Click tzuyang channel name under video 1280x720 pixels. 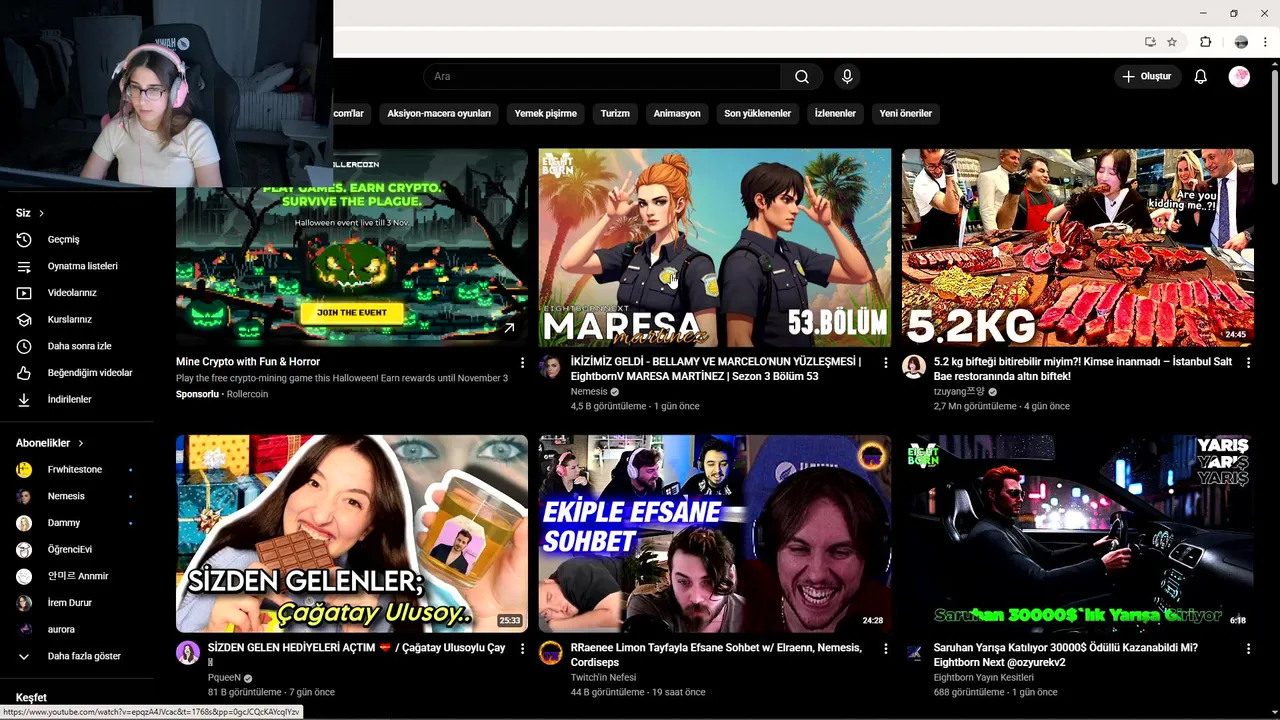[959, 392]
